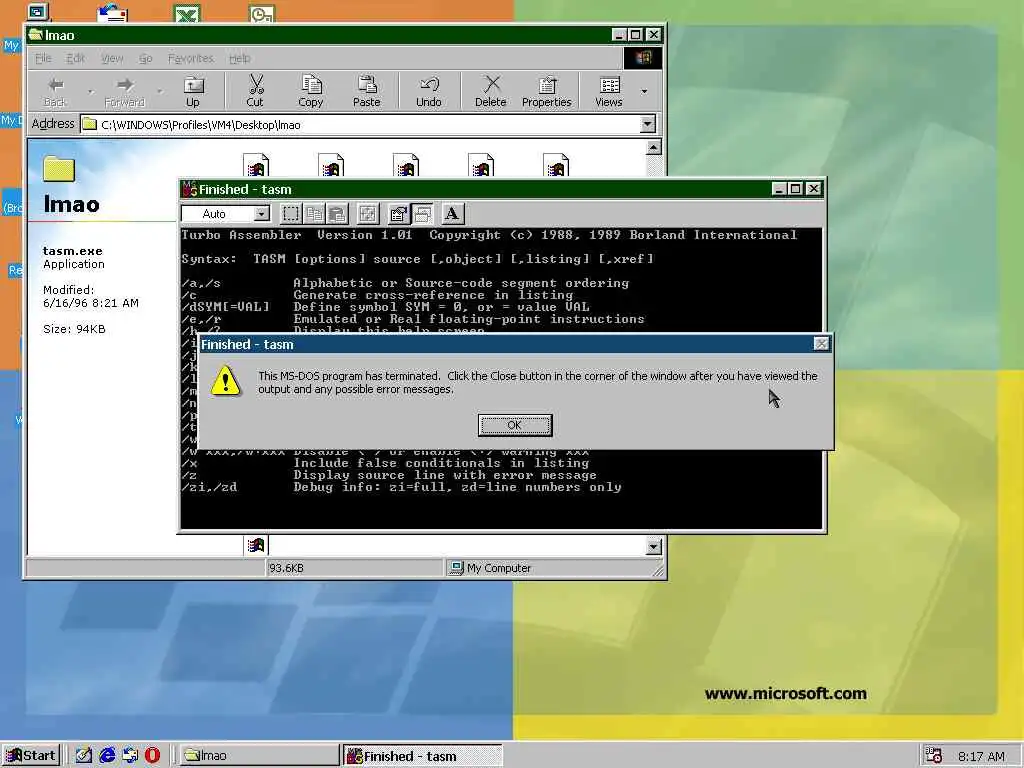Launch Opera from quick launch
The image size is (1024, 768).
(152, 756)
